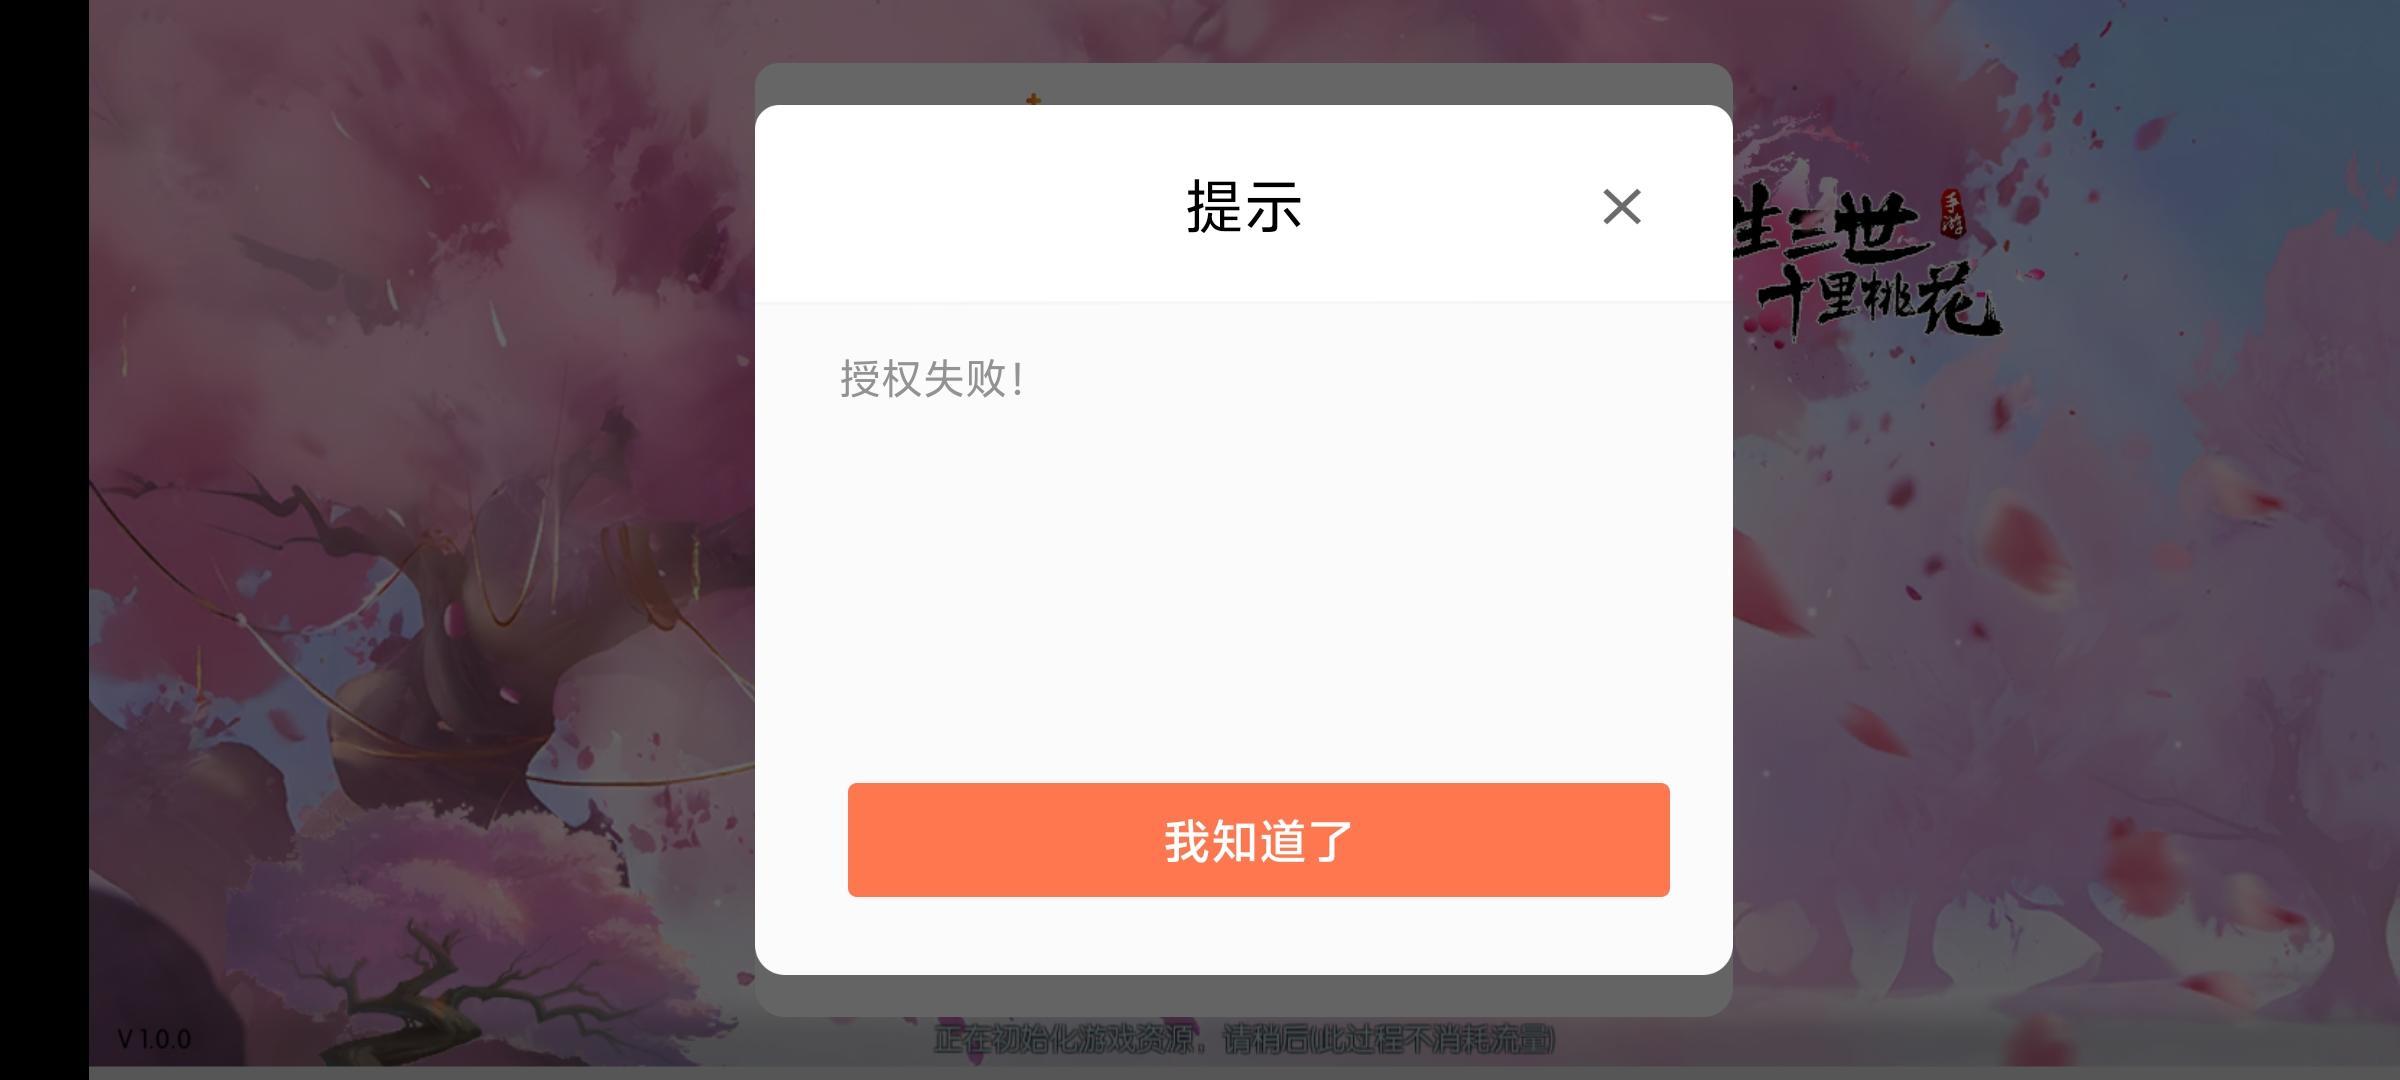
Task: Tap the small orange mark atop the dimmed dialog
Action: click(x=1033, y=99)
